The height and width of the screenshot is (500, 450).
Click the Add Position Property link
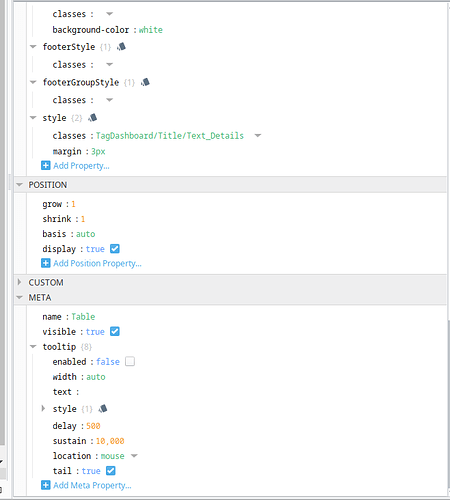click(97, 263)
